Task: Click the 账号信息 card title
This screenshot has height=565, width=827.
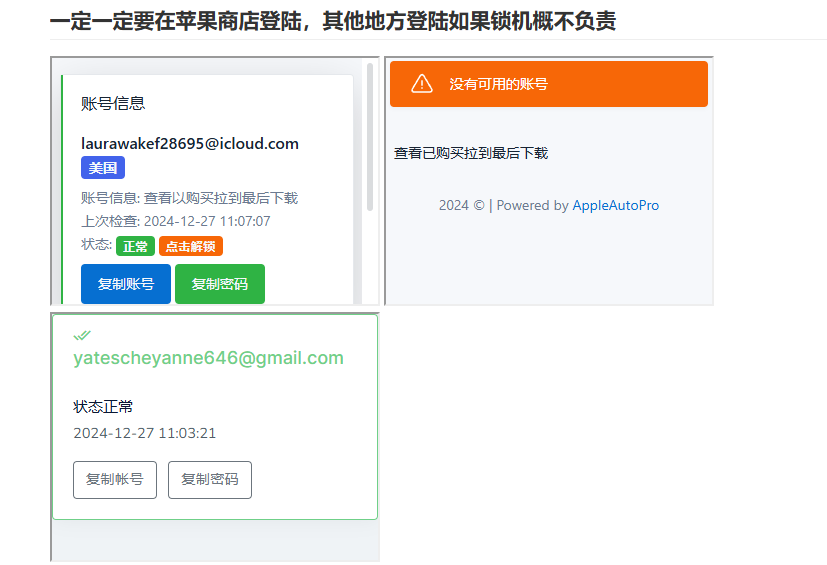Action: 113,103
